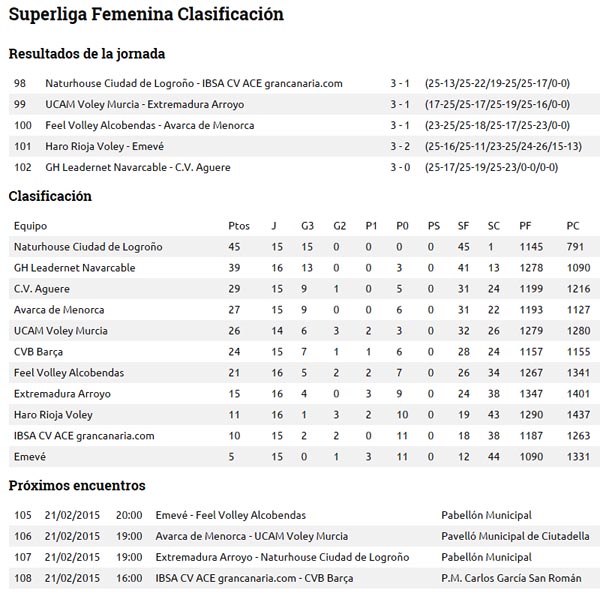This screenshot has width=600, height=599.
Task: Click Pavelló Municipal de Ciutadella venue
Action: point(515,536)
